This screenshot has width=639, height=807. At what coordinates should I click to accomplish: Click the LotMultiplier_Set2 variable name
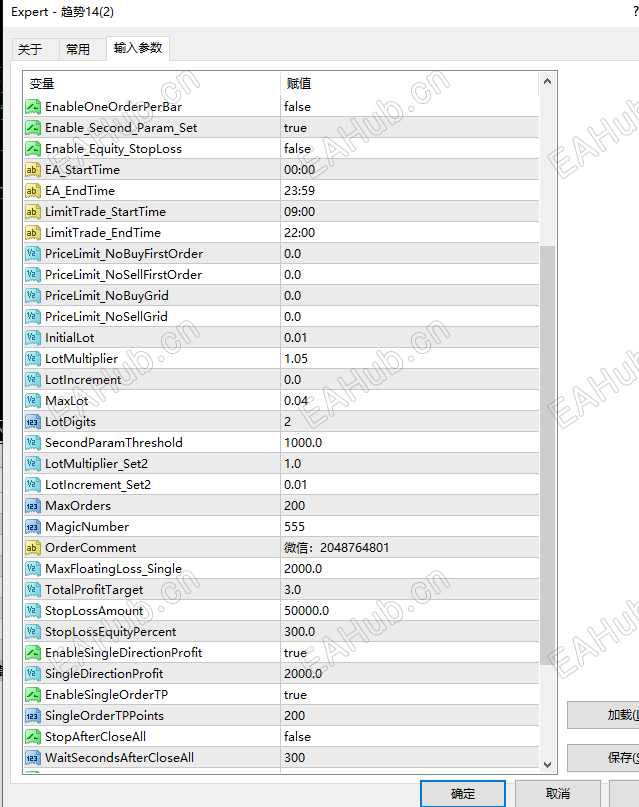97,464
